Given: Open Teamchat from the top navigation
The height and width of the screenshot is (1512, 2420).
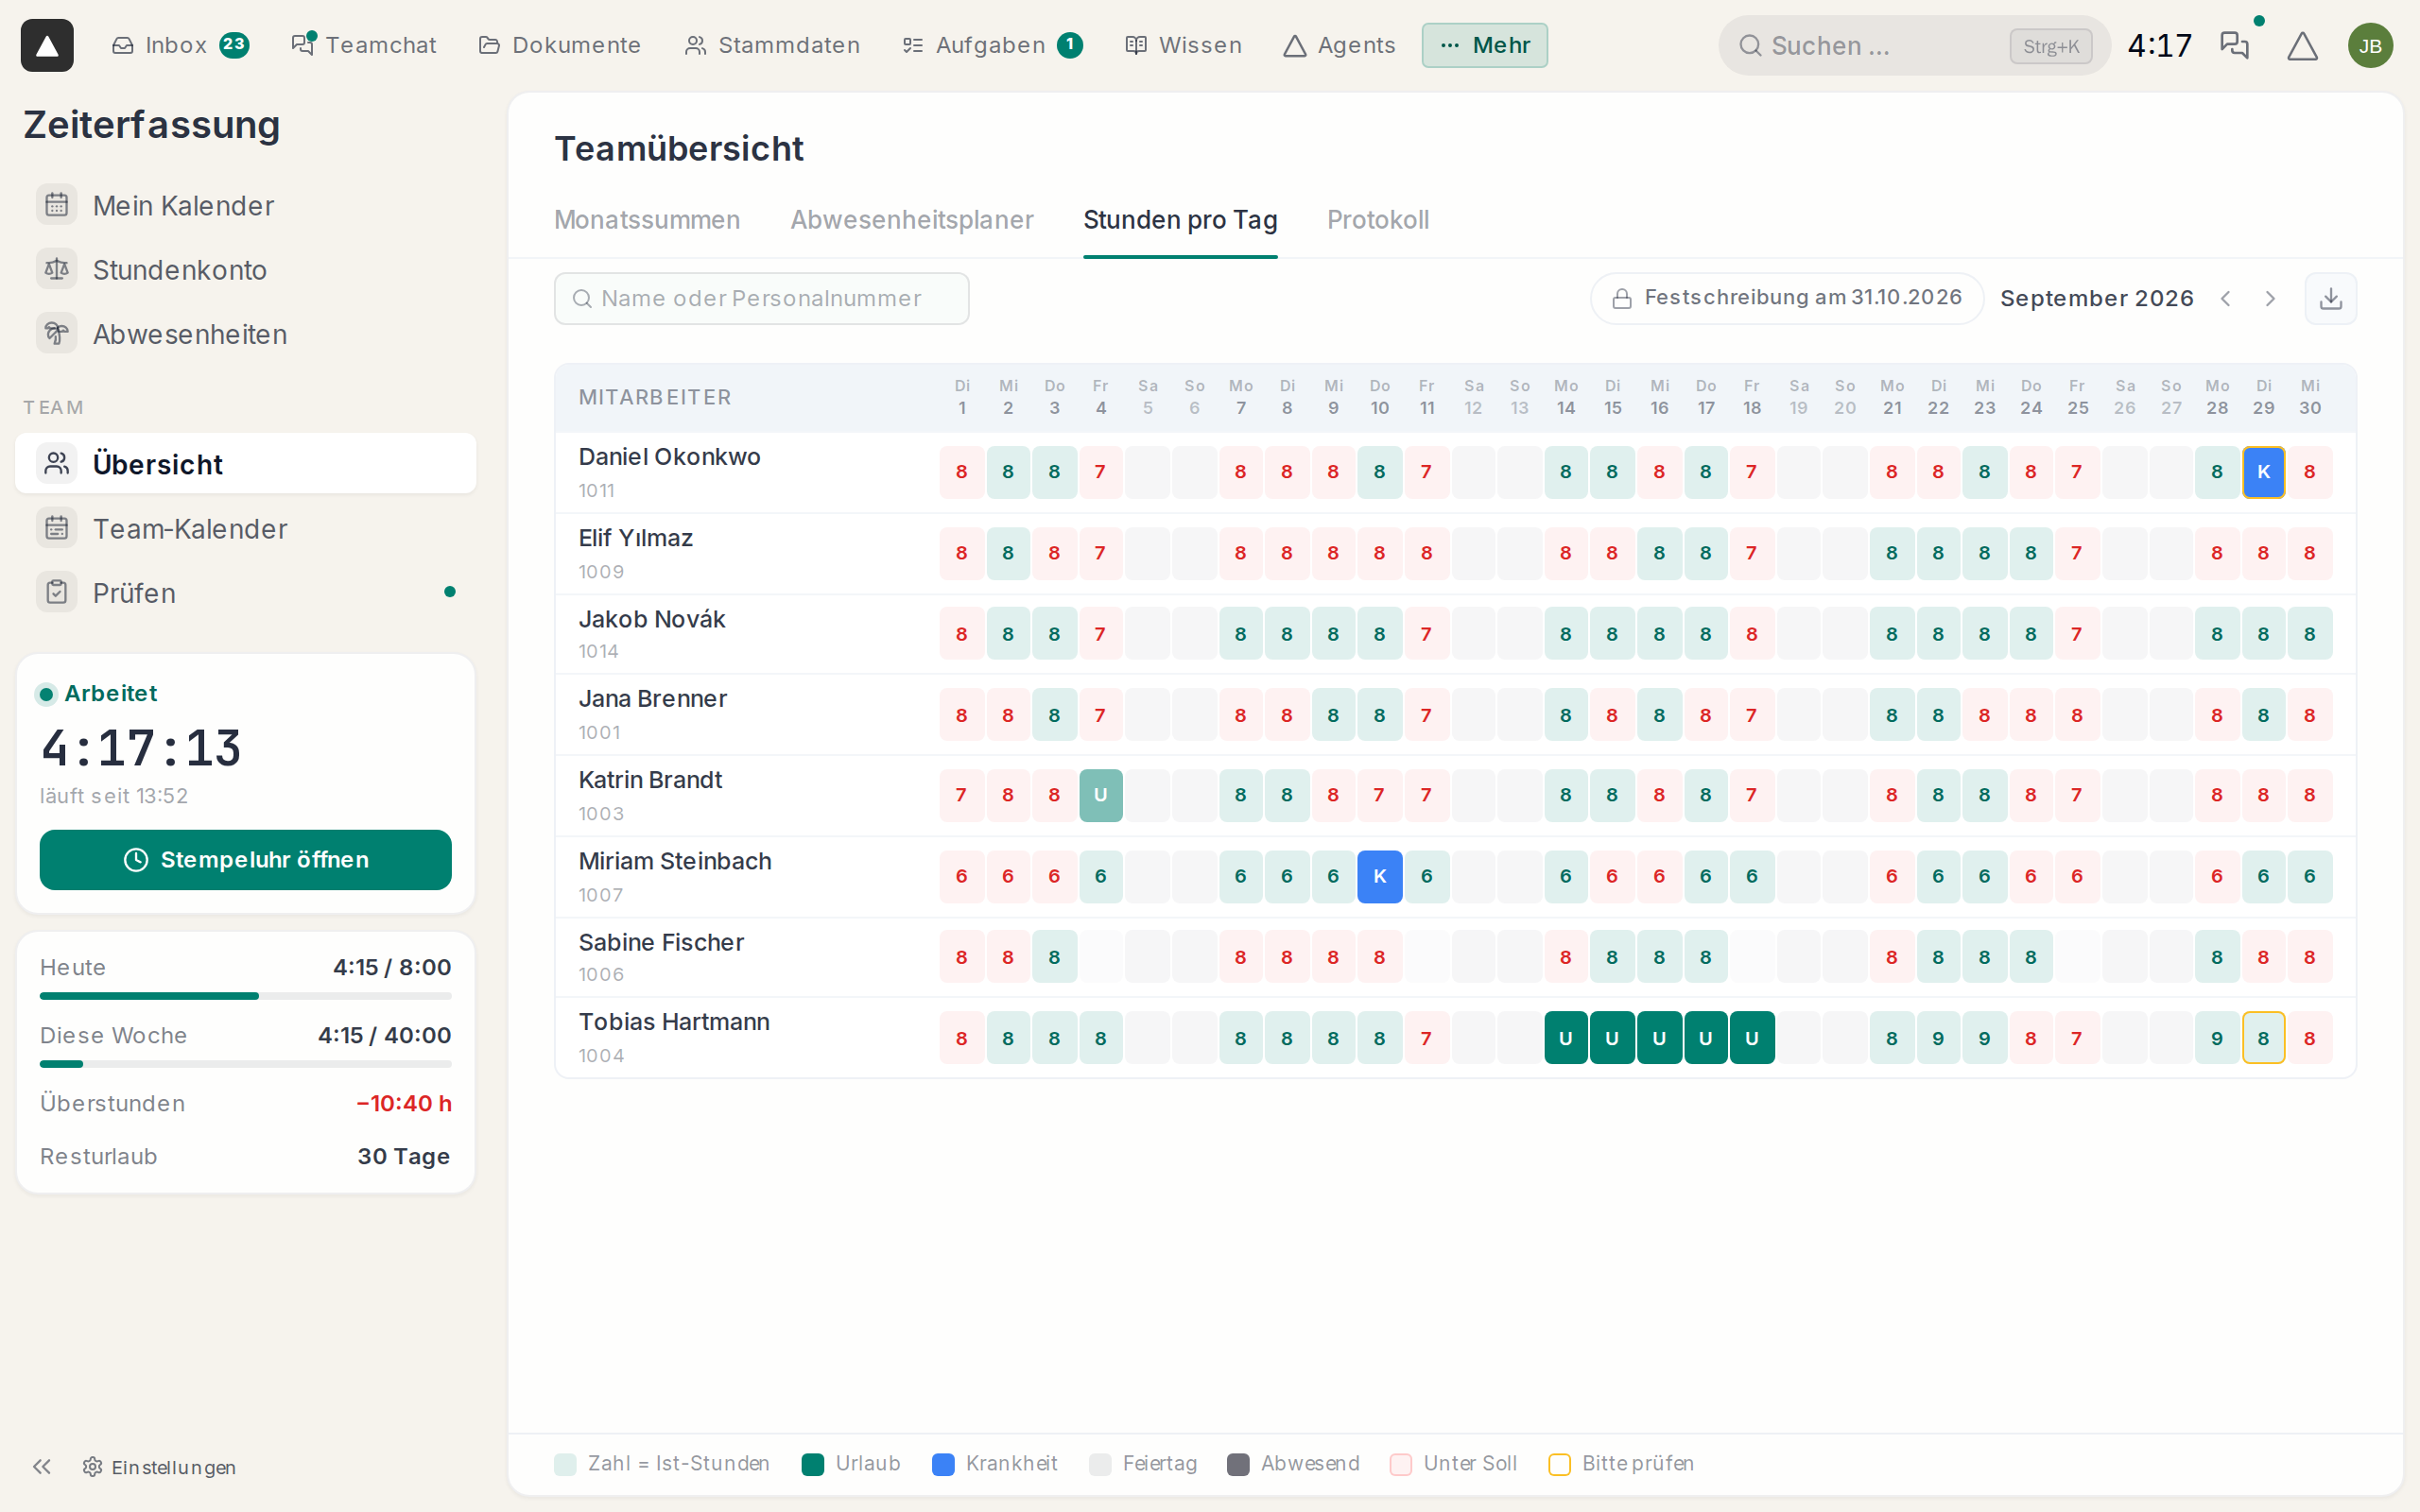Looking at the screenshot, I should click(364, 45).
